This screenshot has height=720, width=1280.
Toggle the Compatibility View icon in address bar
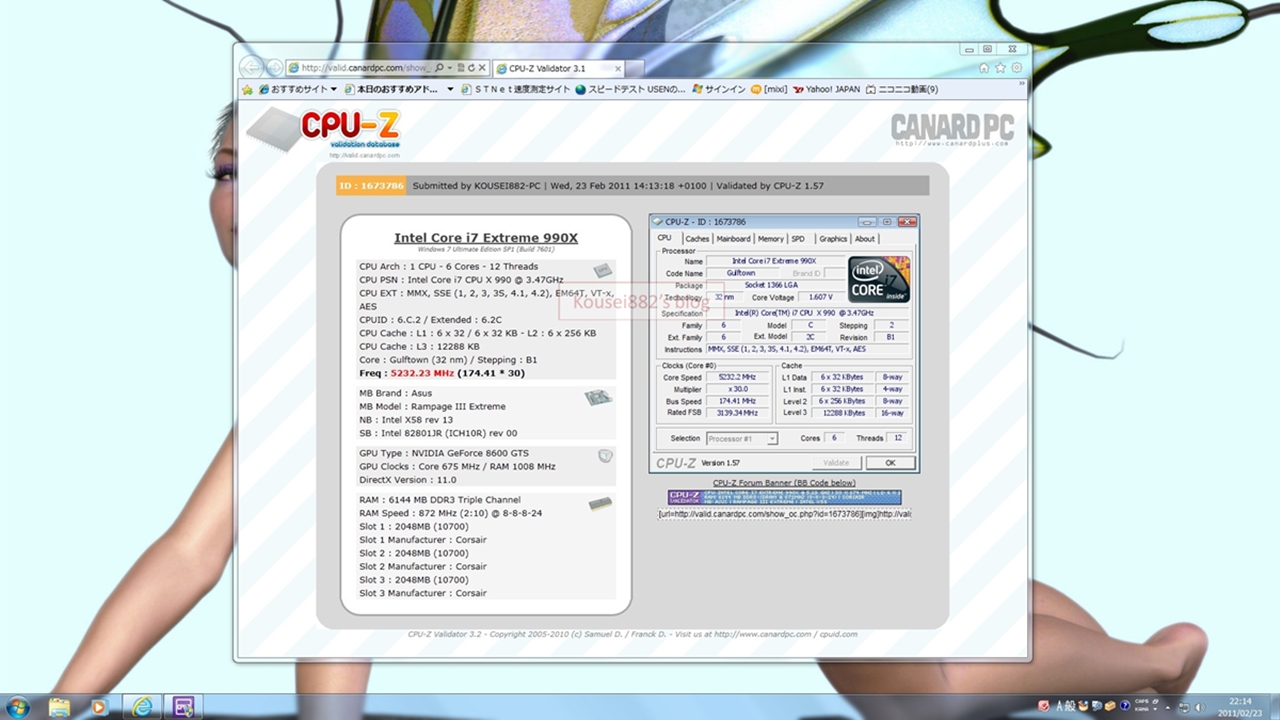[x=460, y=68]
